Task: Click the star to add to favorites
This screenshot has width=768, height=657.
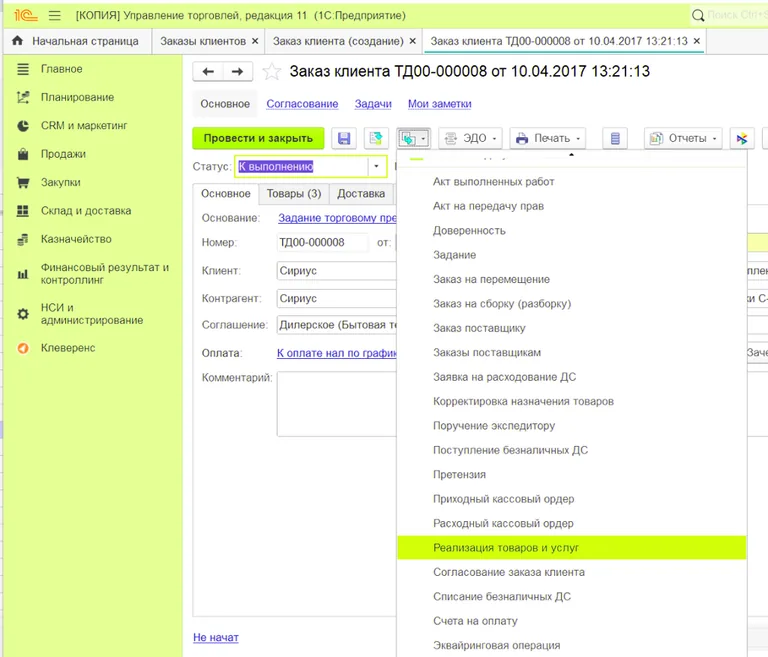Action: tap(271, 72)
